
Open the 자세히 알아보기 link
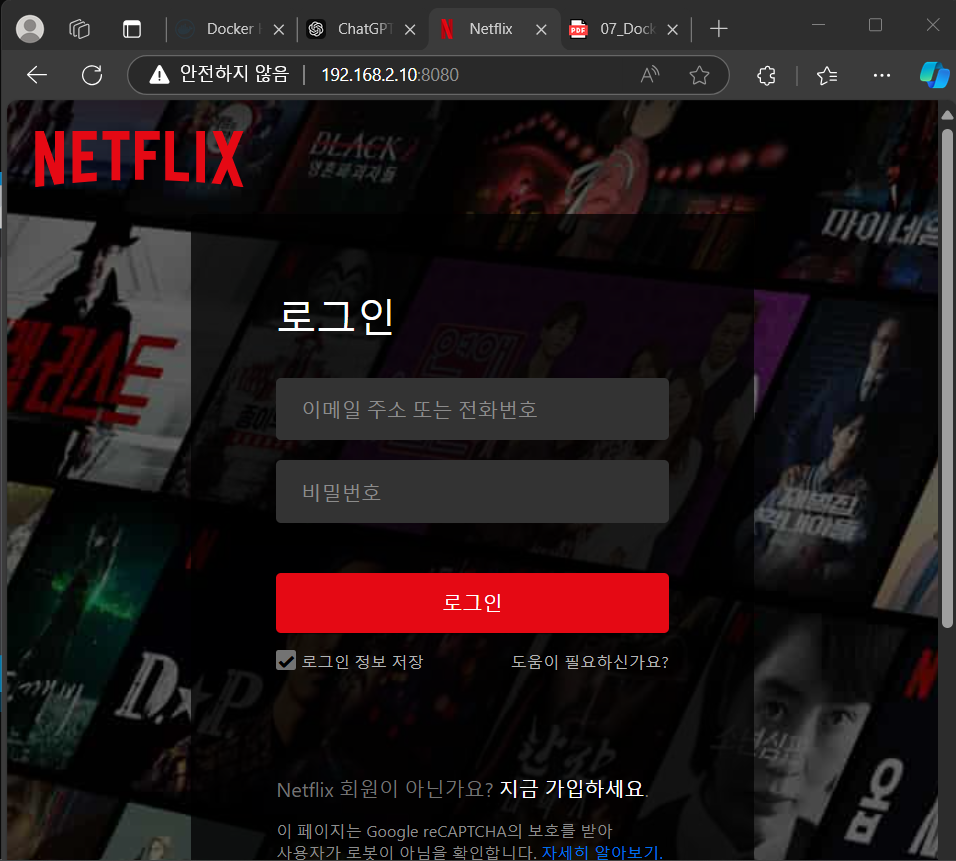[x=602, y=852]
